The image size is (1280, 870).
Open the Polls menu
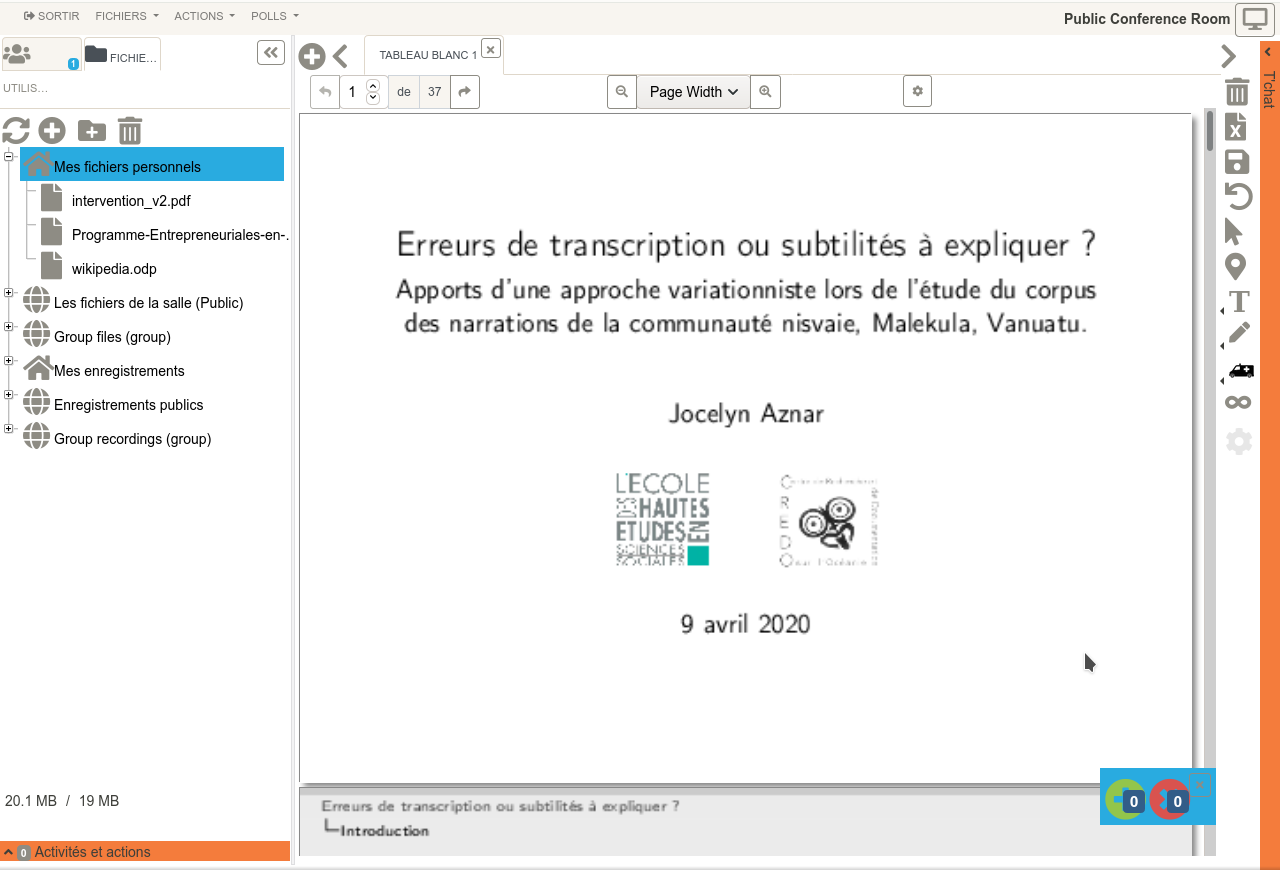[274, 16]
